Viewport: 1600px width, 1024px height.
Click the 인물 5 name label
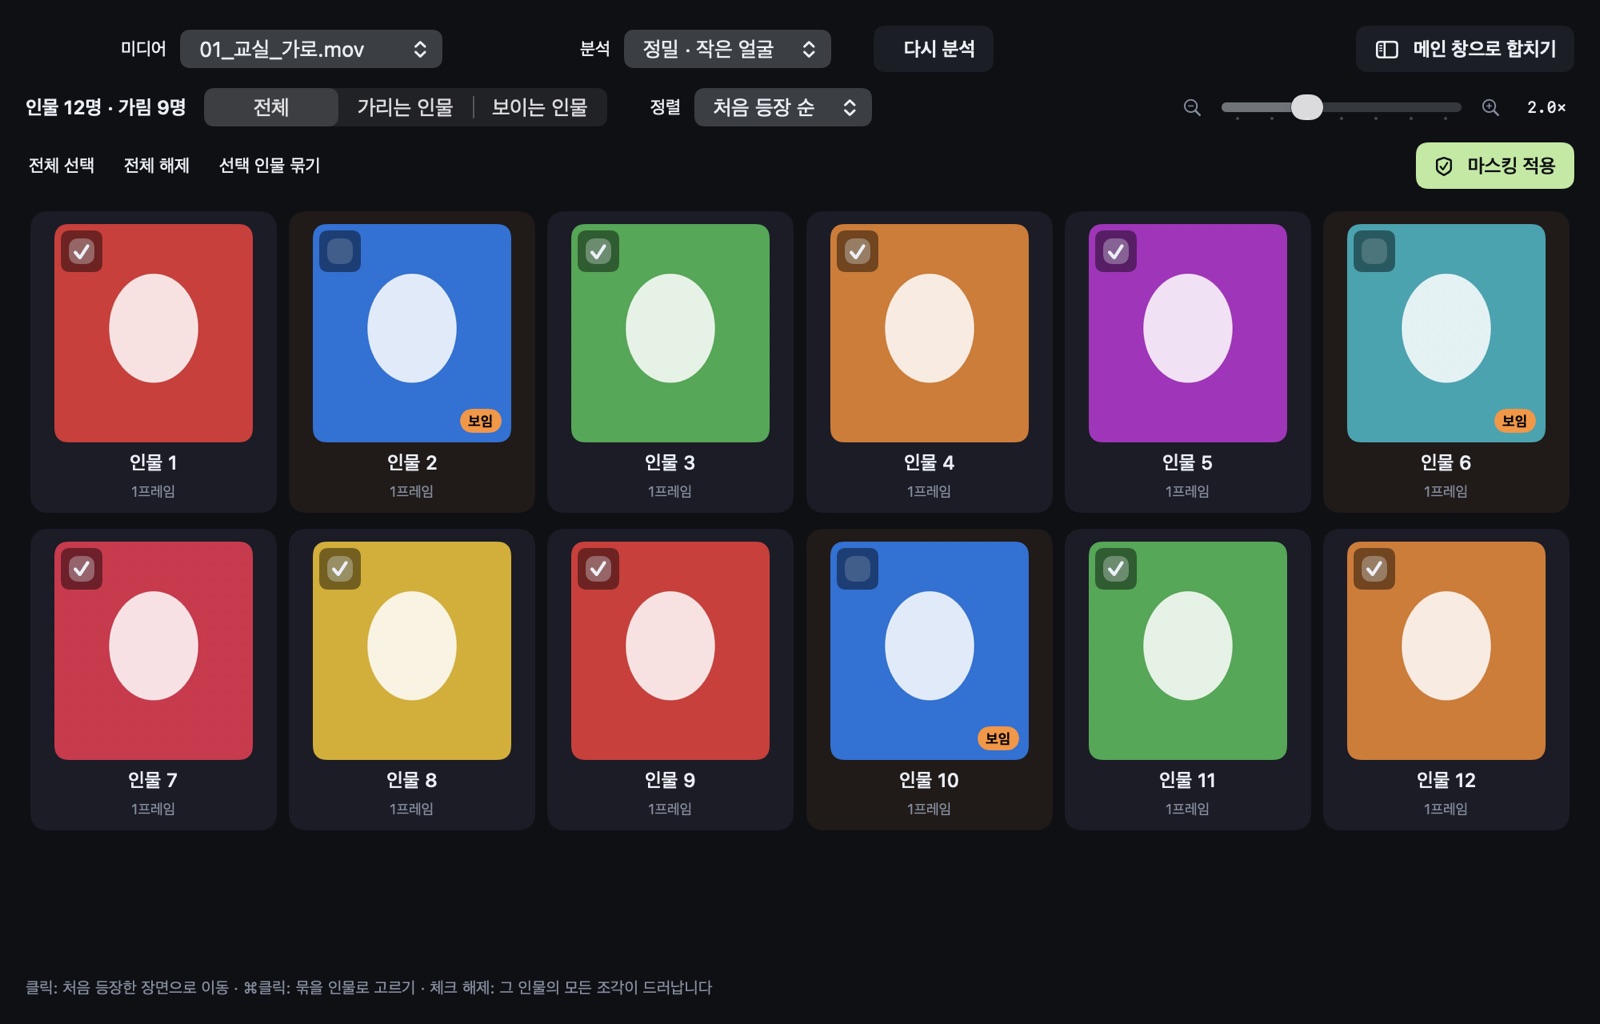[1187, 462]
